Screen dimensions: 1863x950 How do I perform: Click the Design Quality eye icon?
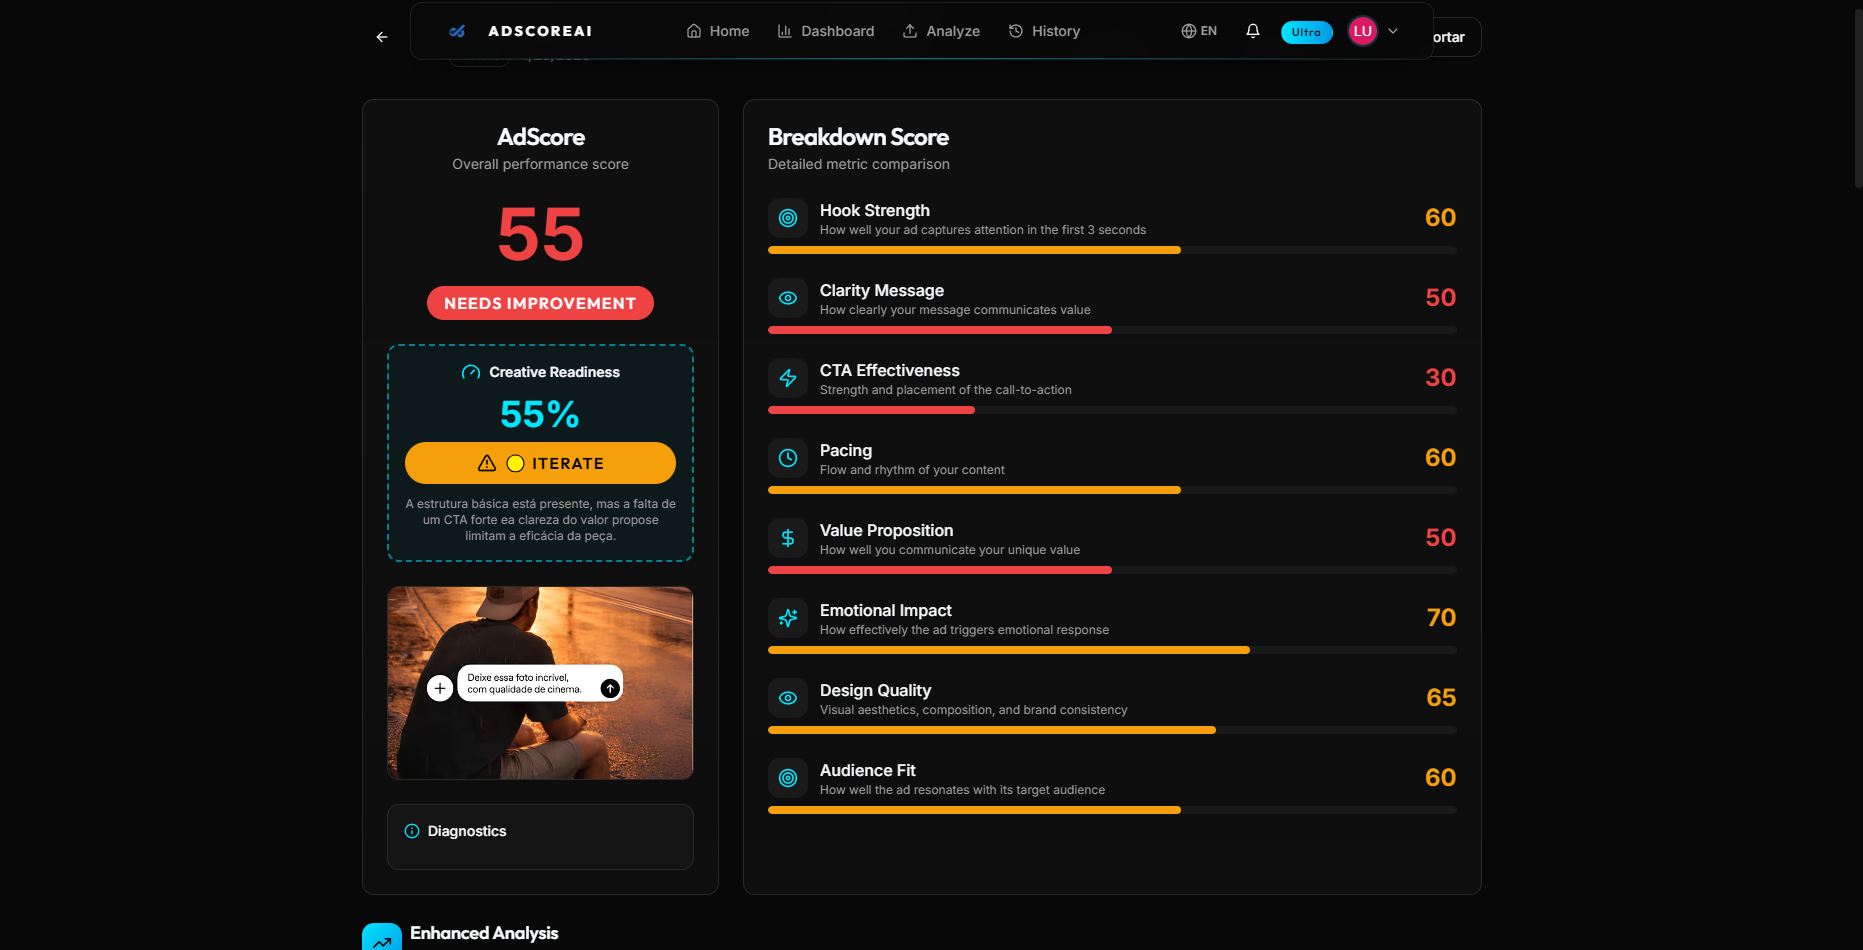tap(787, 697)
